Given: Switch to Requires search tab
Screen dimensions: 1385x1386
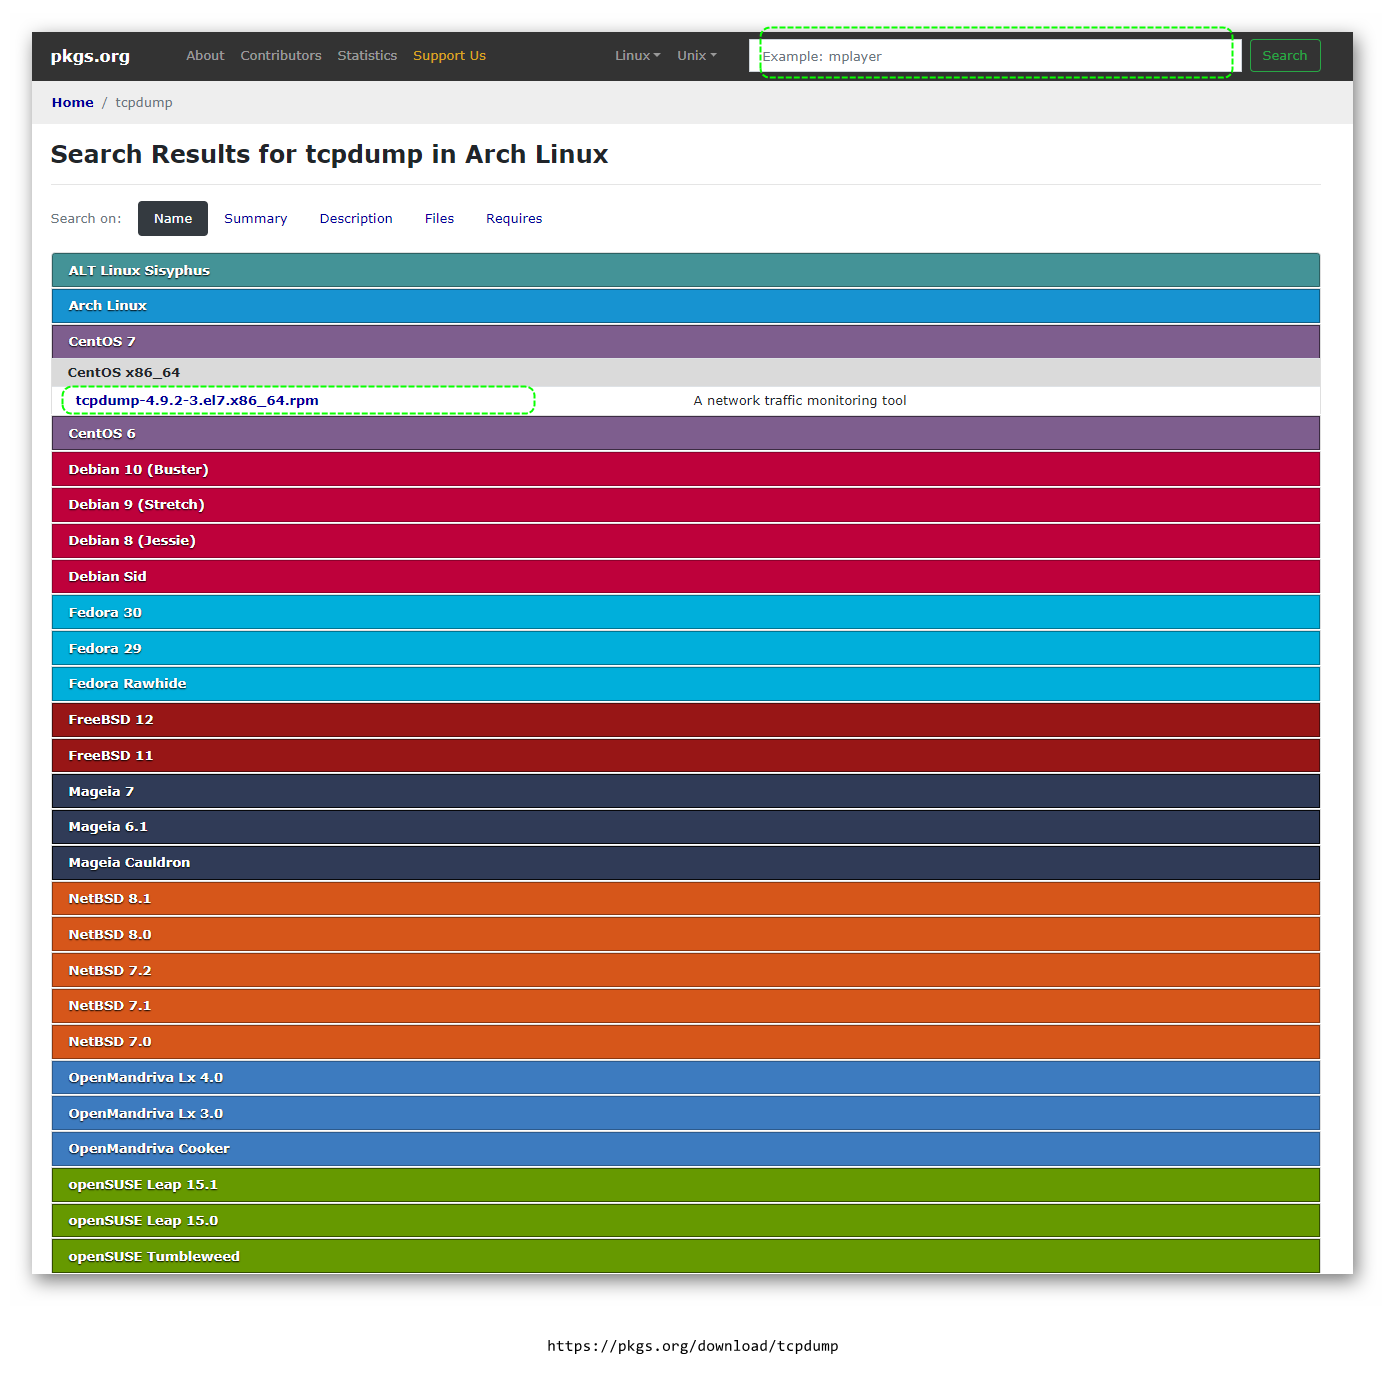Looking at the screenshot, I should [x=514, y=219].
